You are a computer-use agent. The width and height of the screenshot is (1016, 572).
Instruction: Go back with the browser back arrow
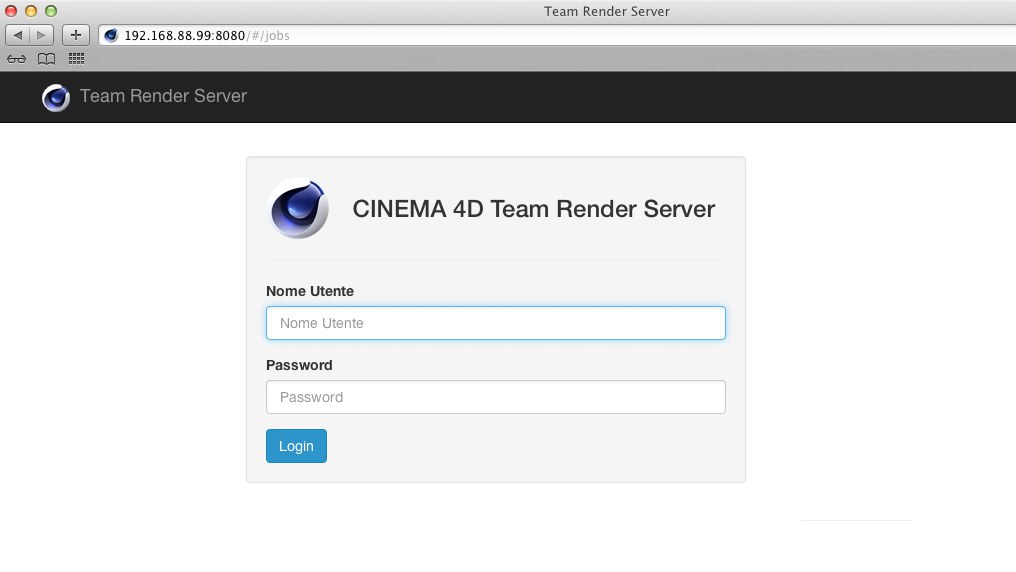click(17, 35)
